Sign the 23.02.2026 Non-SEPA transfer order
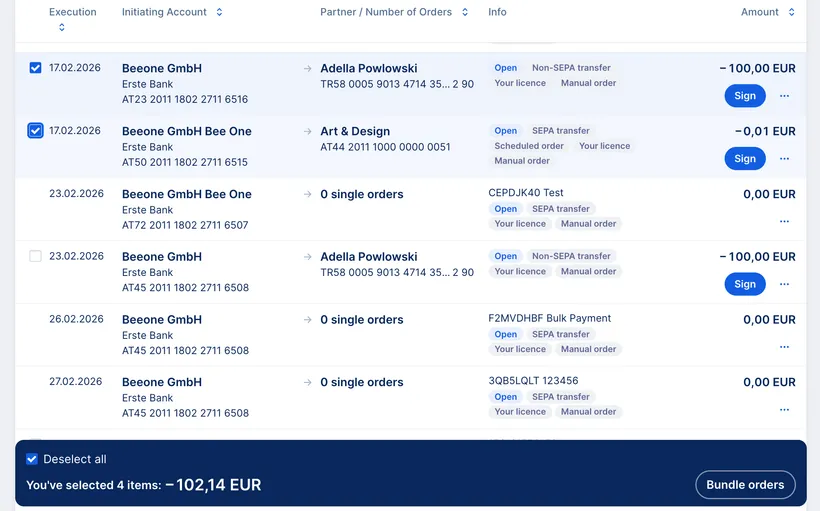This screenshot has height=511, width=820. [745, 284]
